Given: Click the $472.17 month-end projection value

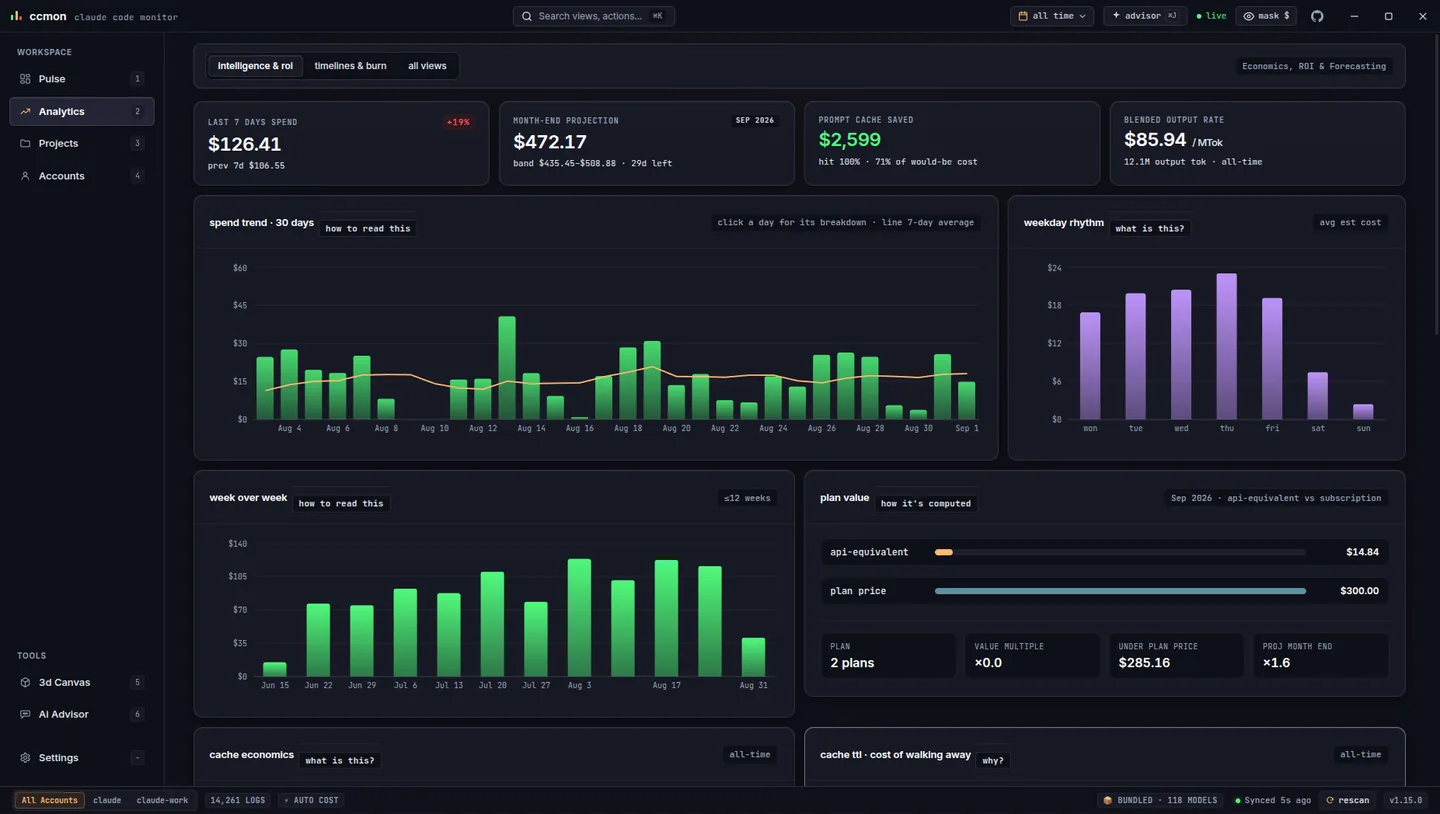Looking at the screenshot, I should pyautogui.click(x=550, y=142).
